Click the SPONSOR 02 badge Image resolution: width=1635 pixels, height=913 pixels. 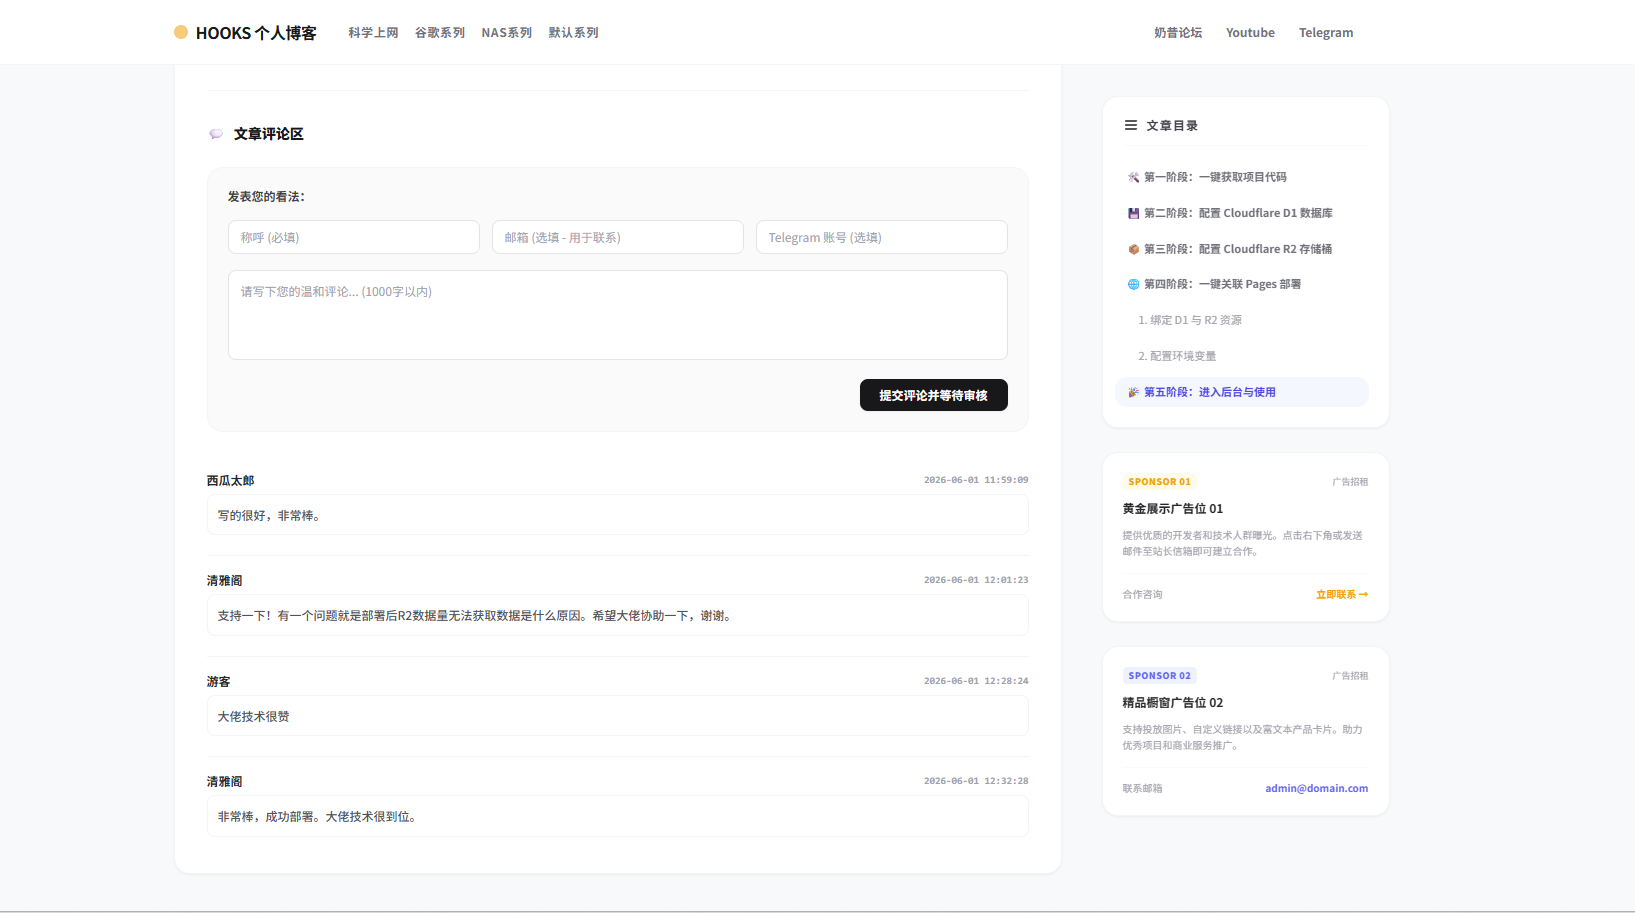(1159, 676)
